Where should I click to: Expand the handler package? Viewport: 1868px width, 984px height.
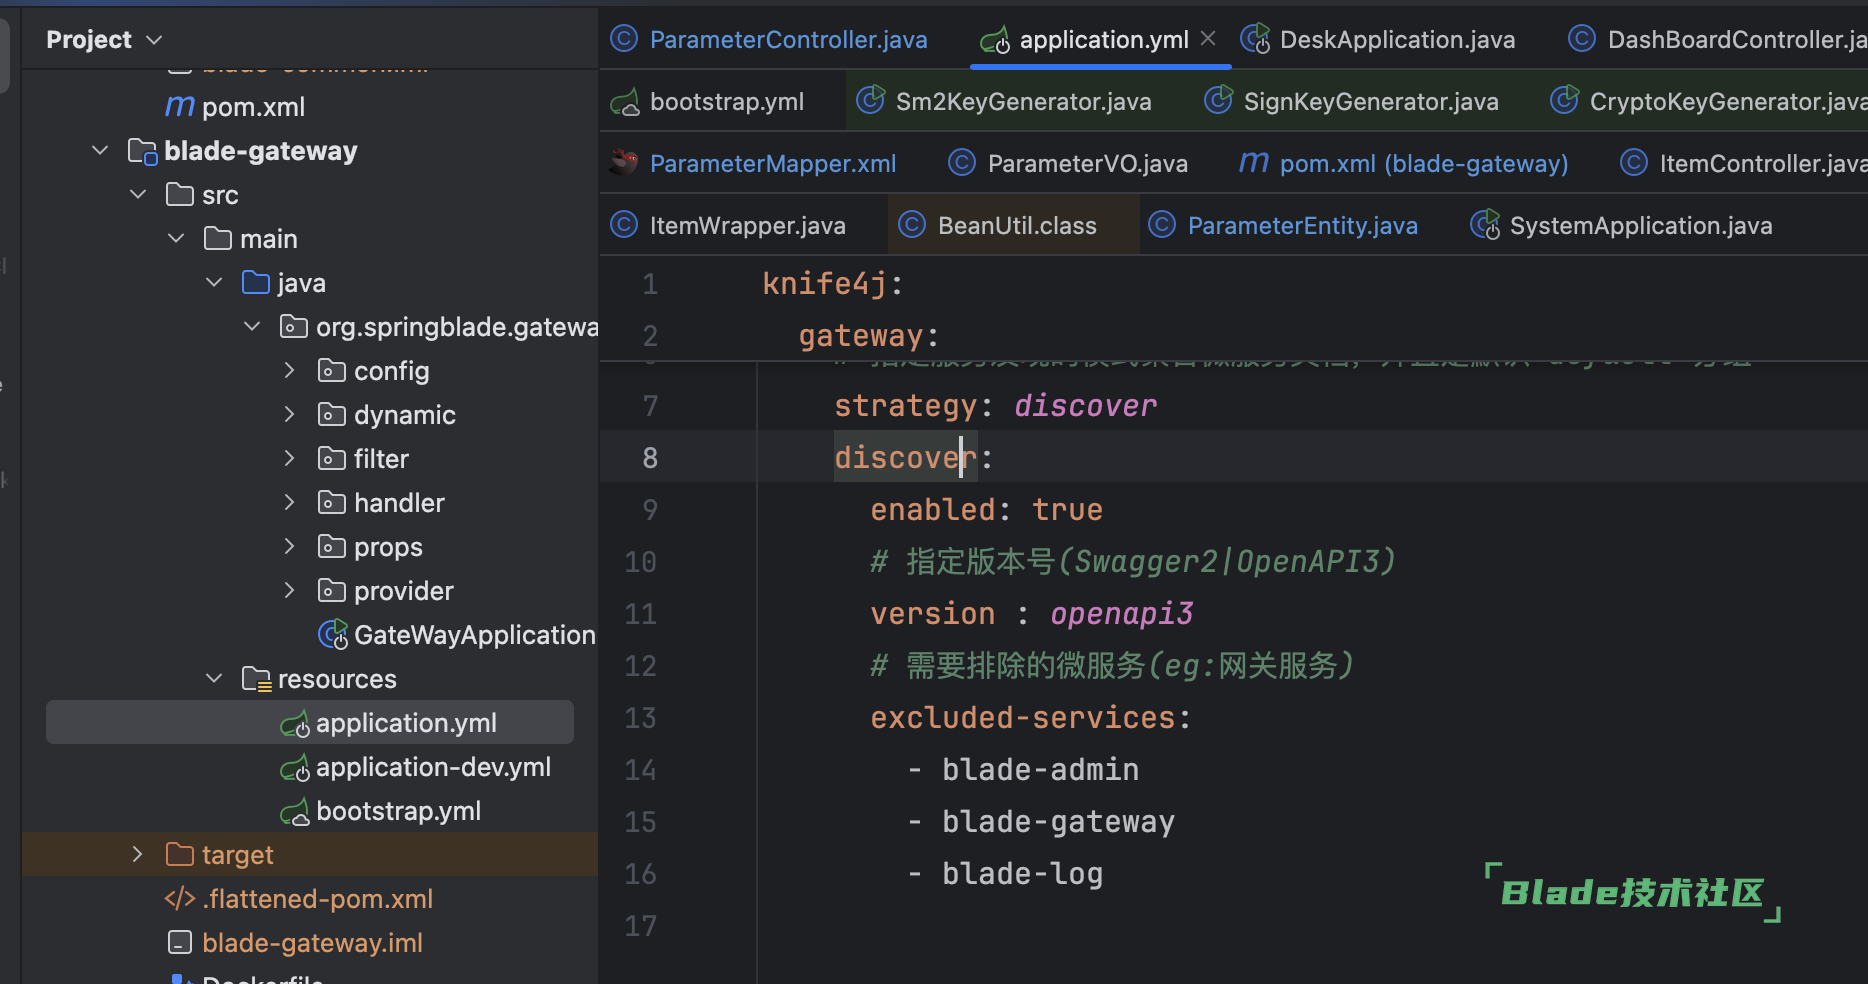pyautogui.click(x=289, y=503)
